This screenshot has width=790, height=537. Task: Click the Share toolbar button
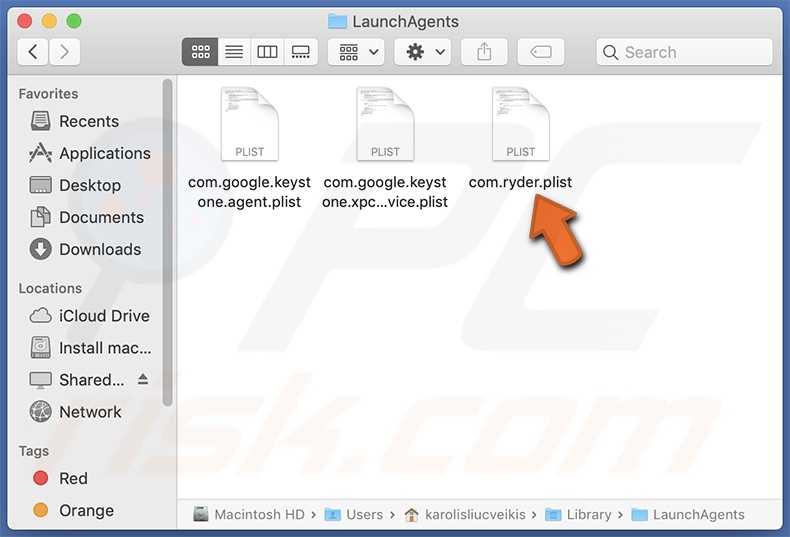tap(484, 52)
